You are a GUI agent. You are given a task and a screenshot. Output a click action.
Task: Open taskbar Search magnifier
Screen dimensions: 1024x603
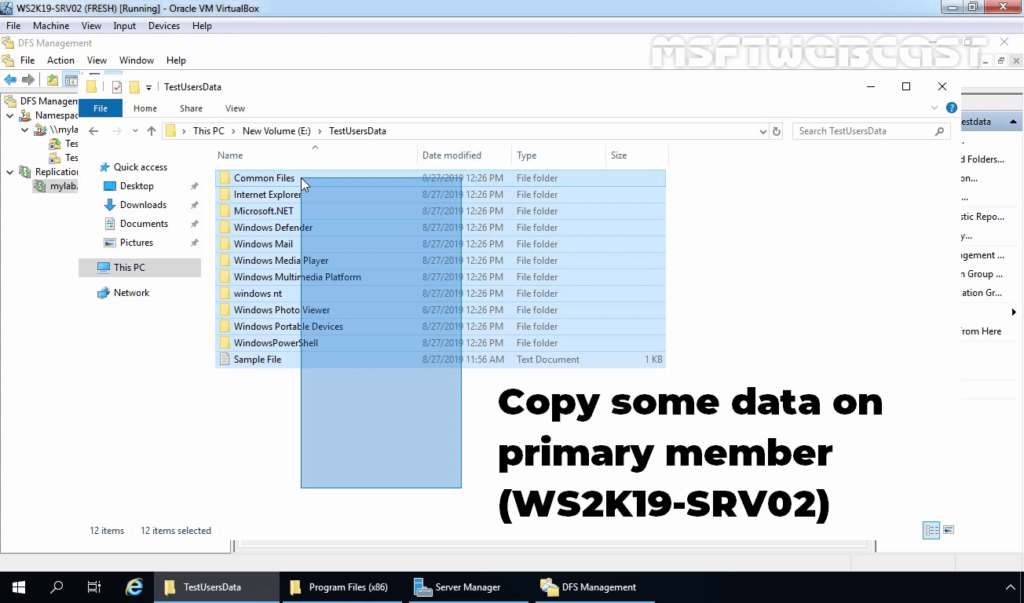57,587
